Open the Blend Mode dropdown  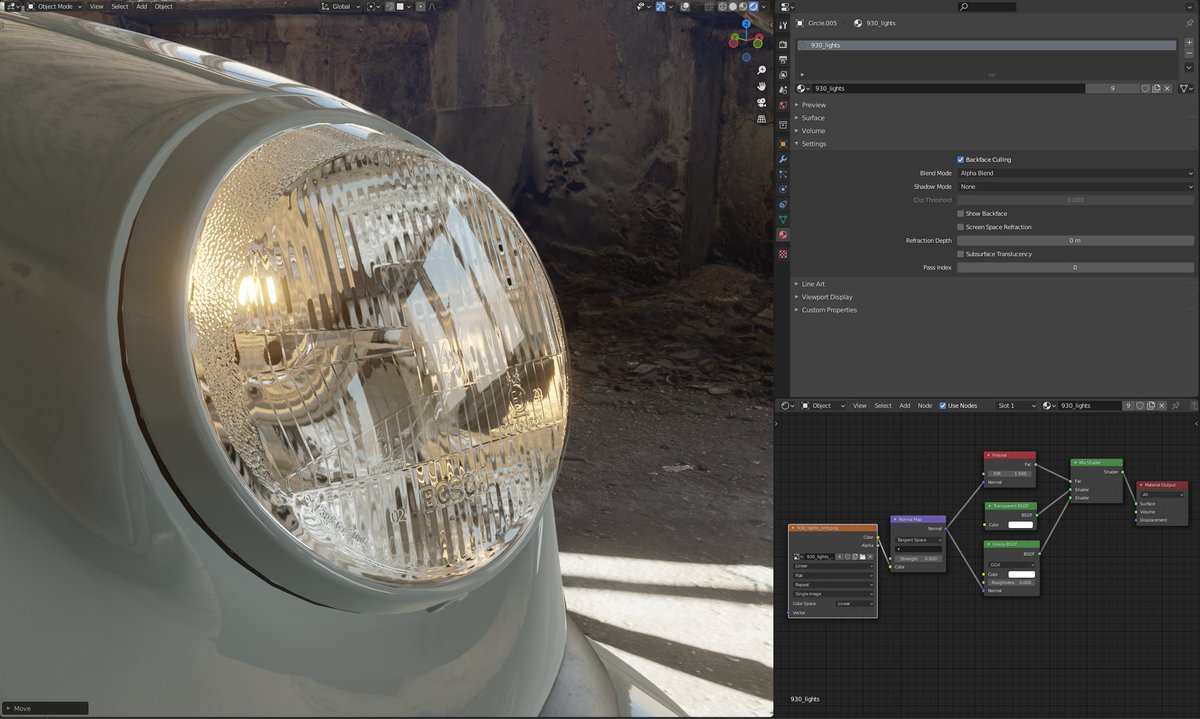click(x=1075, y=173)
